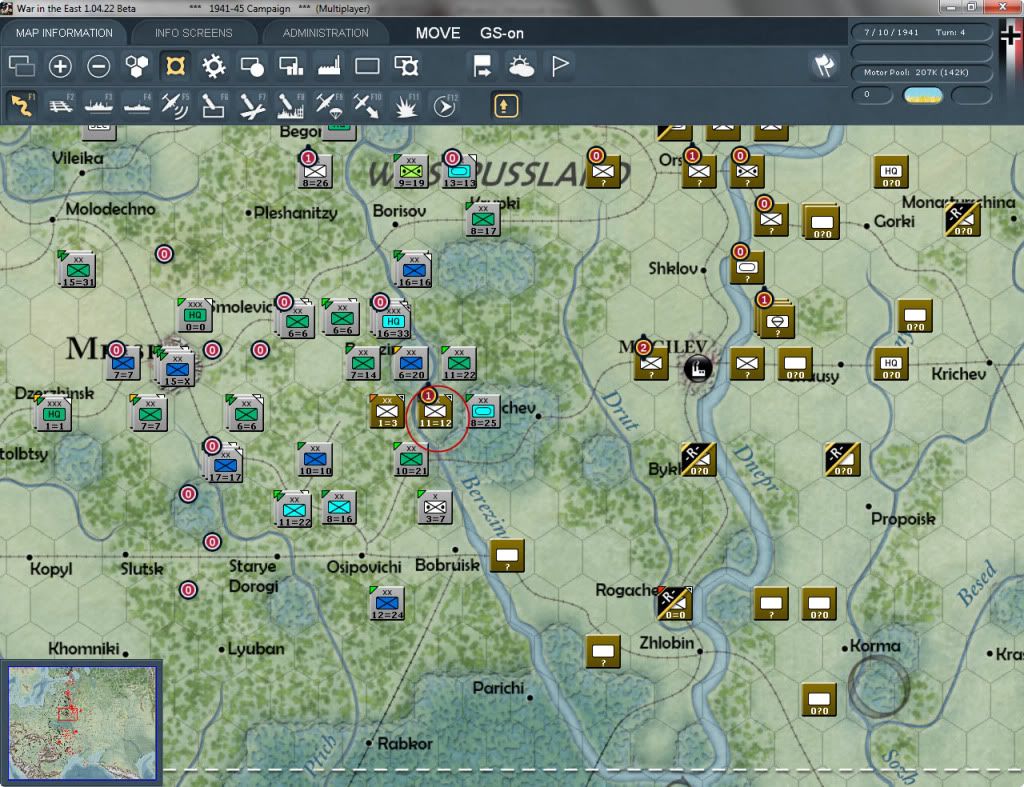Click the pennant flag toolbar icon
The height and width of the screenshot is (787, 1024).
point(560,66)
